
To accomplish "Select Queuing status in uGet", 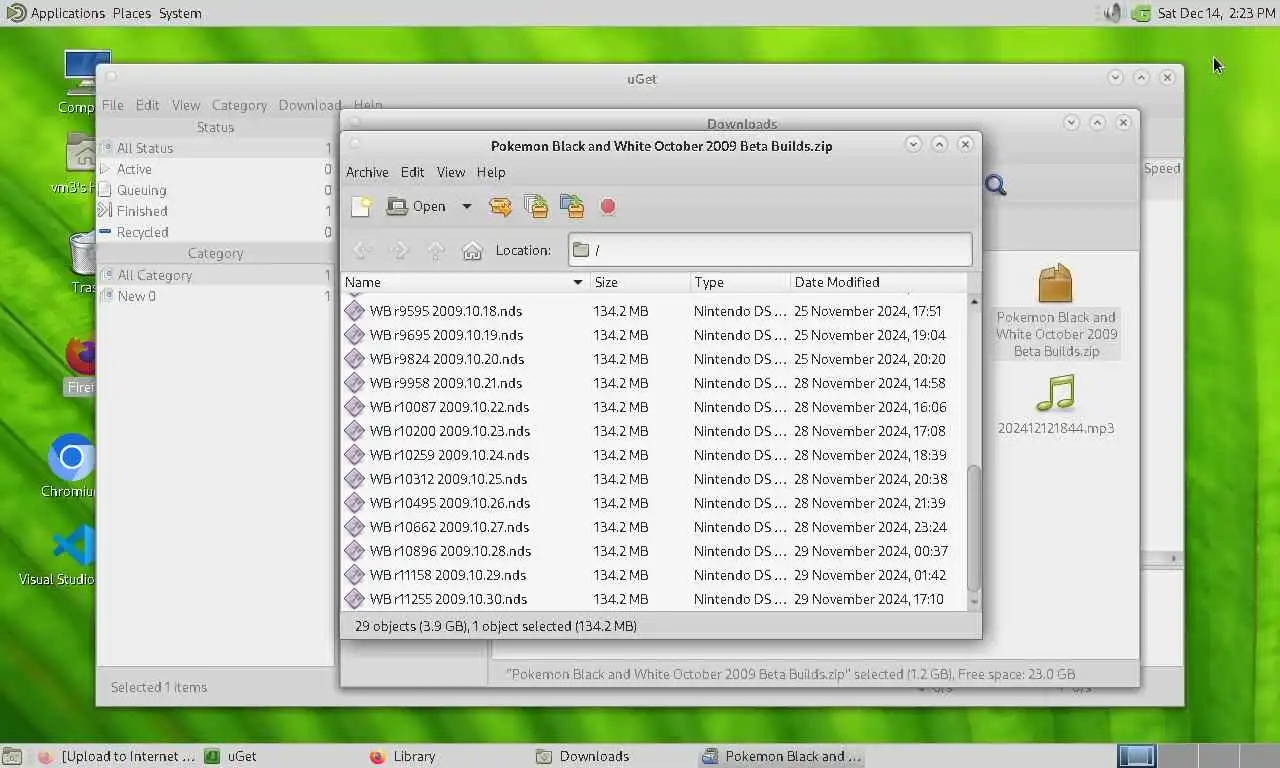I will click(215, 190).
